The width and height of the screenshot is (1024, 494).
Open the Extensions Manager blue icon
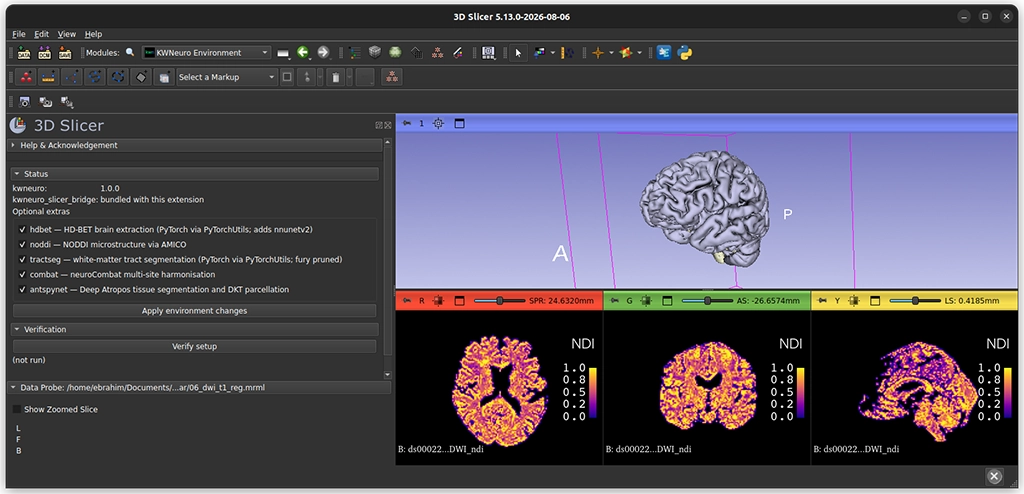pos(664,53)
